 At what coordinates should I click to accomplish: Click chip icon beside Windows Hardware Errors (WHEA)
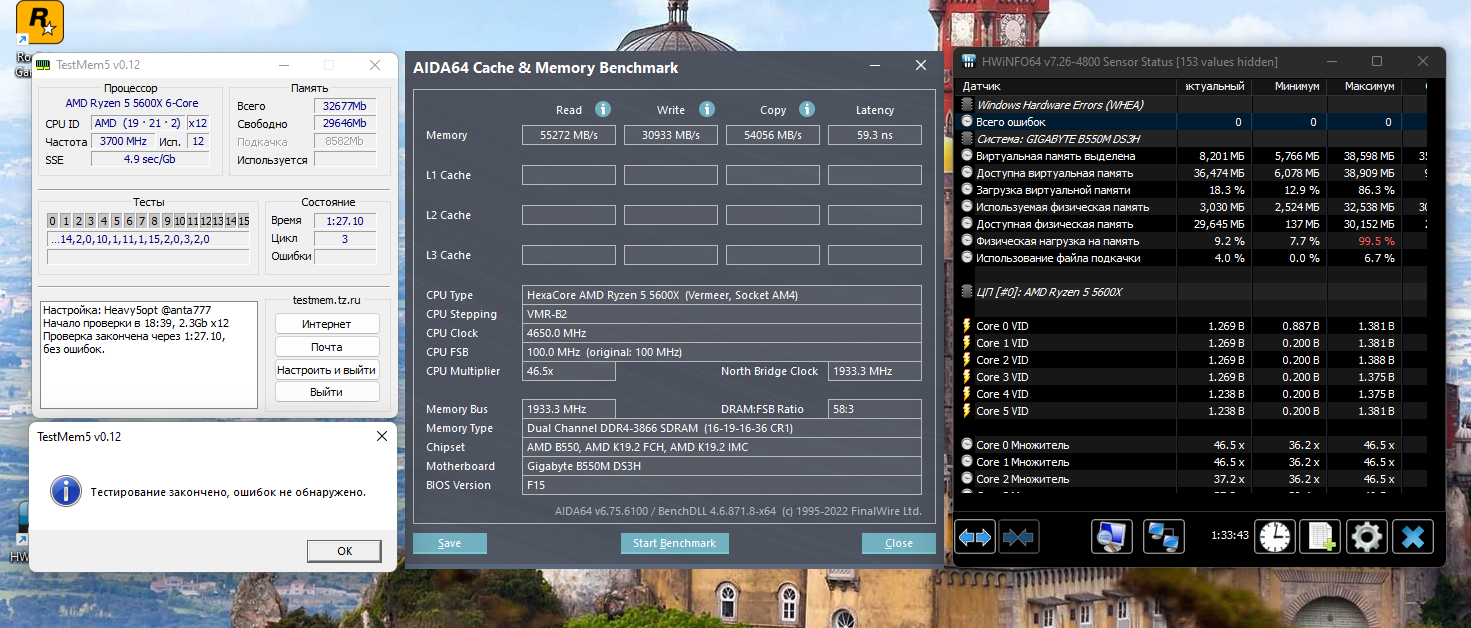pyautogui.click(x=966, y=104)
